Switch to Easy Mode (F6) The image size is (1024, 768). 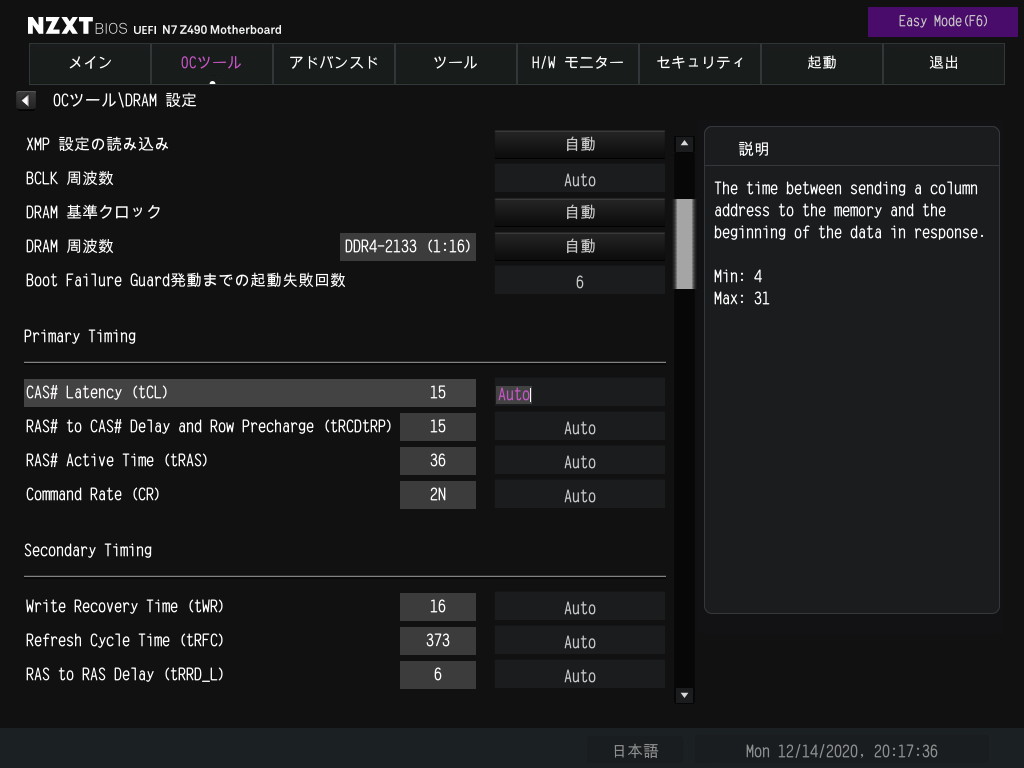[x=942, y=22]
